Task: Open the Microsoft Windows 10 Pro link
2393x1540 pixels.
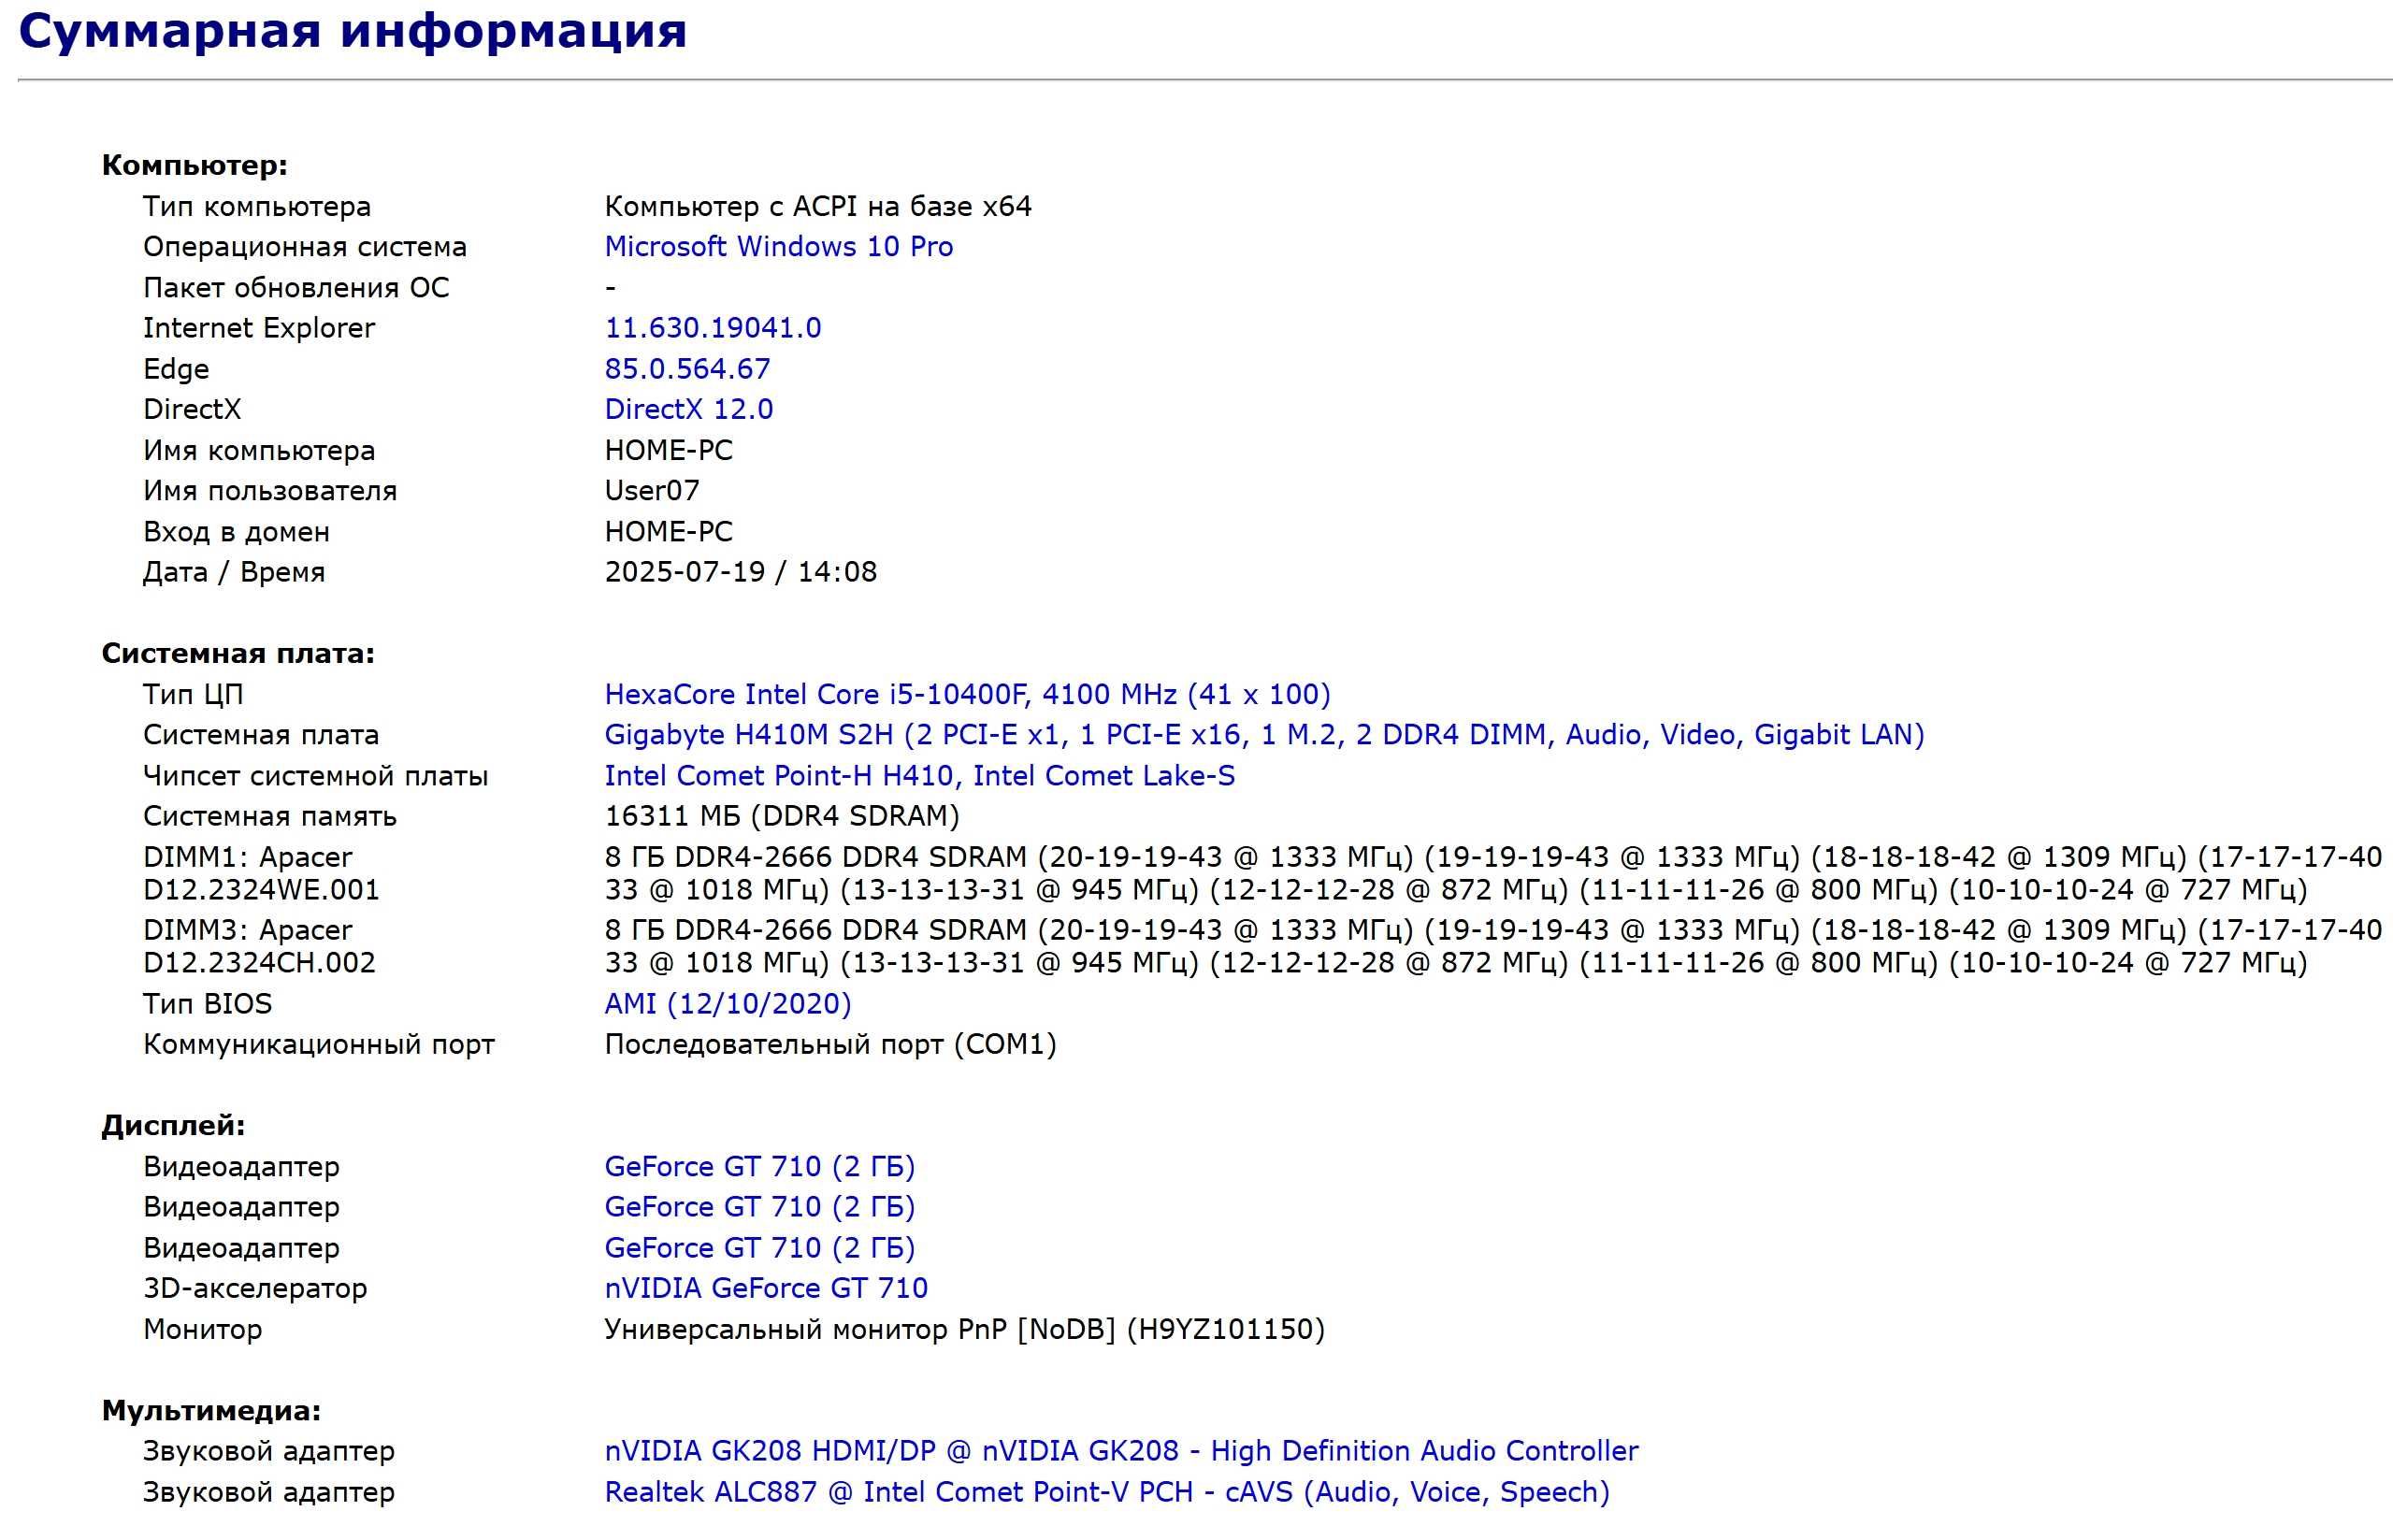Action: click(778, 247)
